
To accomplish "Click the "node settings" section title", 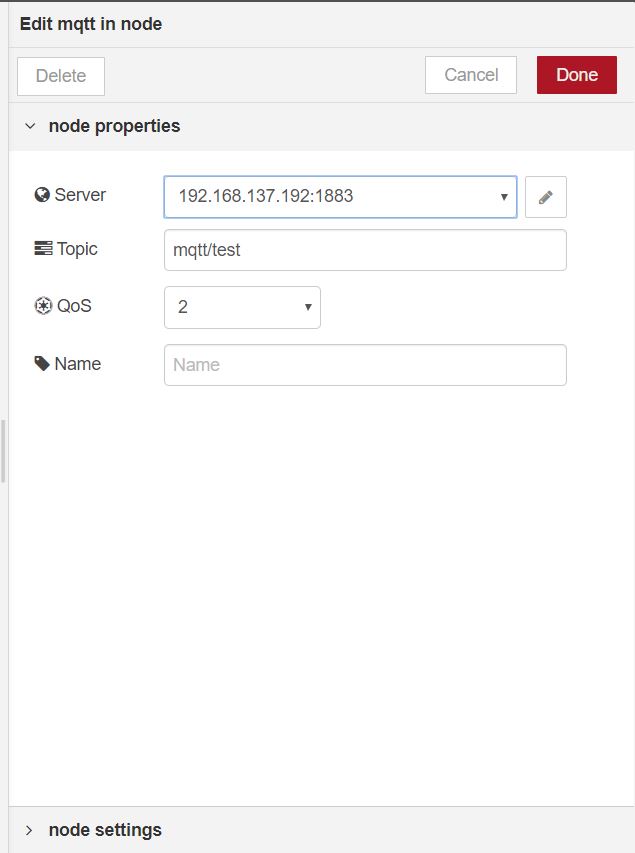I will 105,830.
